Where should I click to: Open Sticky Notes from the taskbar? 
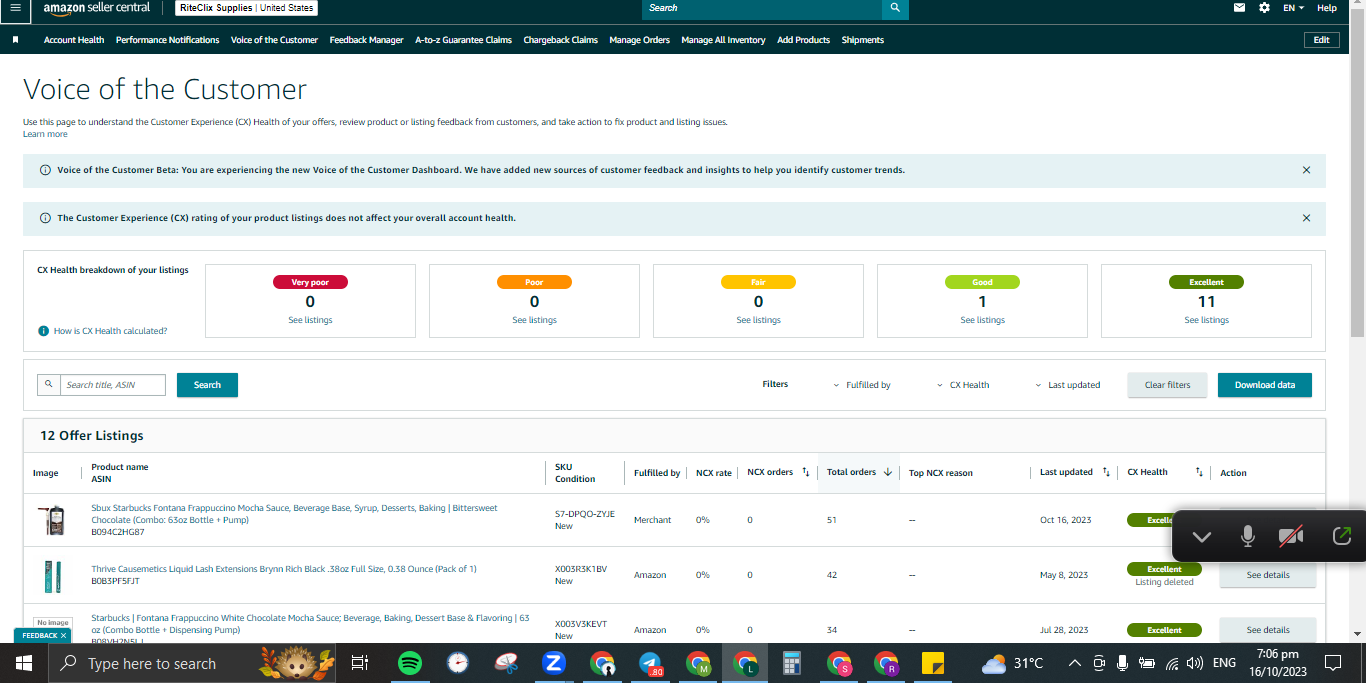tap(933, 663)
